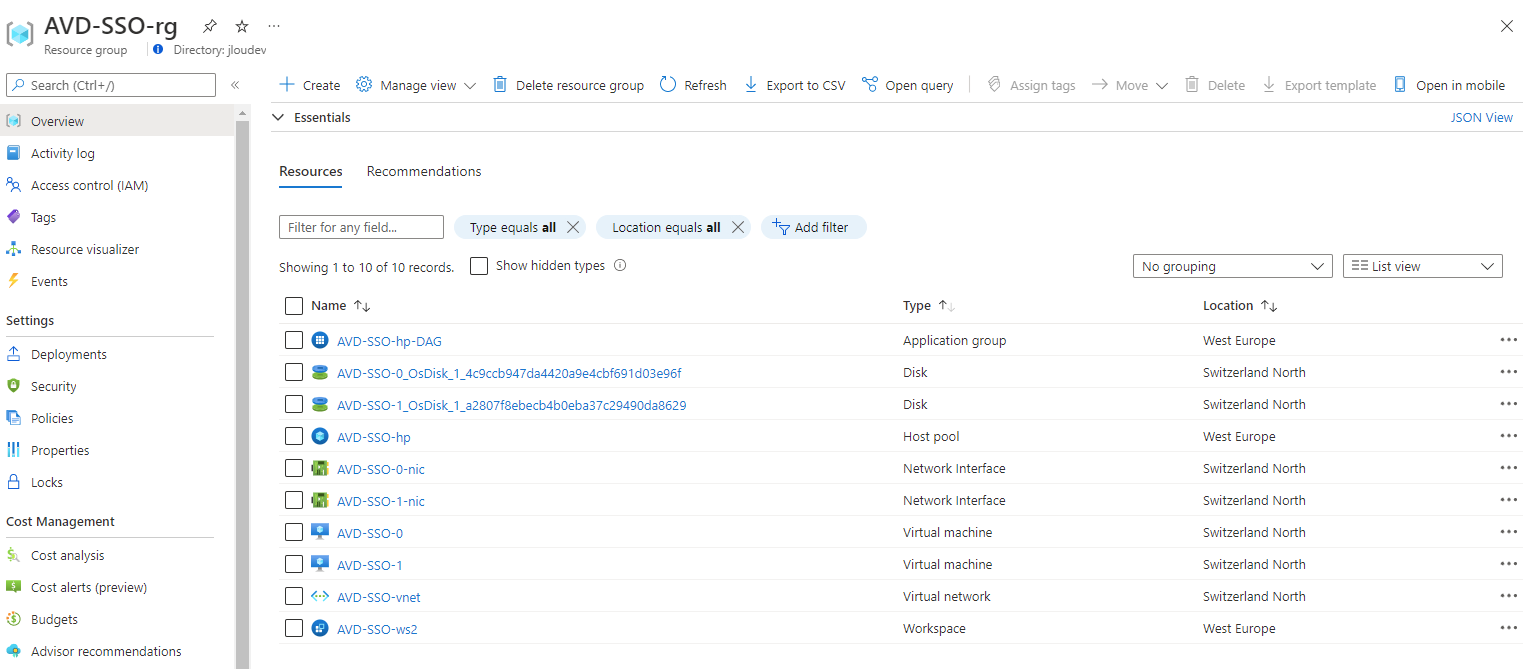This screenshot has width=1533, height=669.
Task: Remove the Location equals all filter
Action: (x=737, y=227)
